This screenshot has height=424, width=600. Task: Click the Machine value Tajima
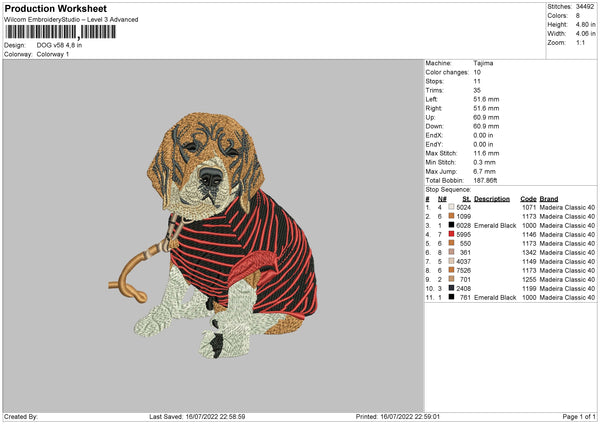[x=483, y=63]
